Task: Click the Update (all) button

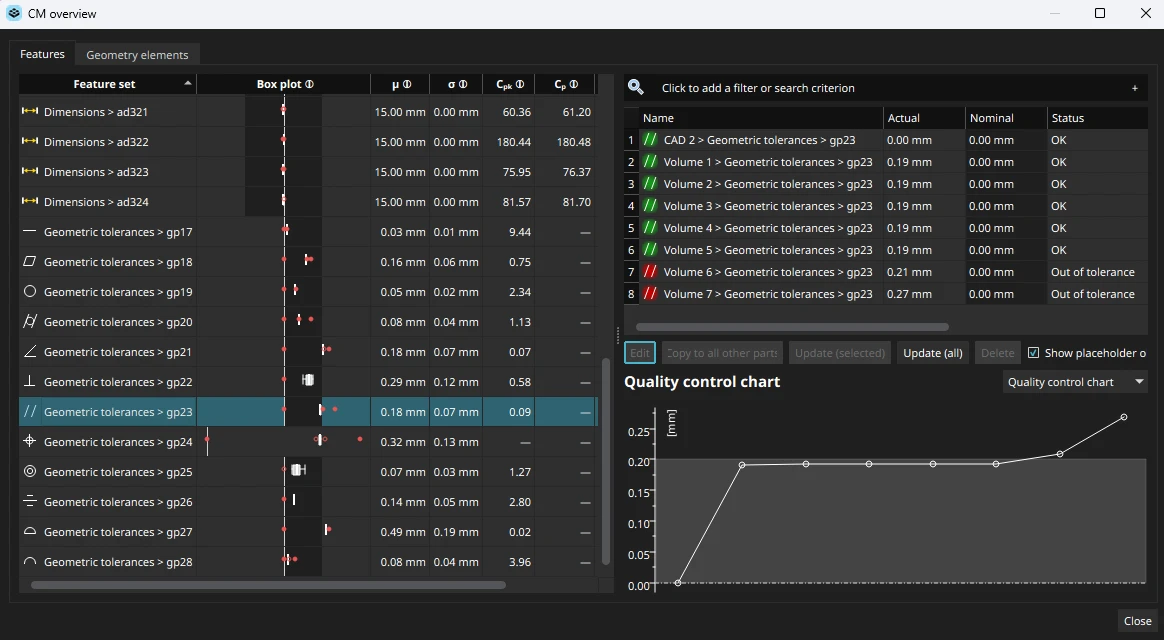Action: tap(932, 353)
